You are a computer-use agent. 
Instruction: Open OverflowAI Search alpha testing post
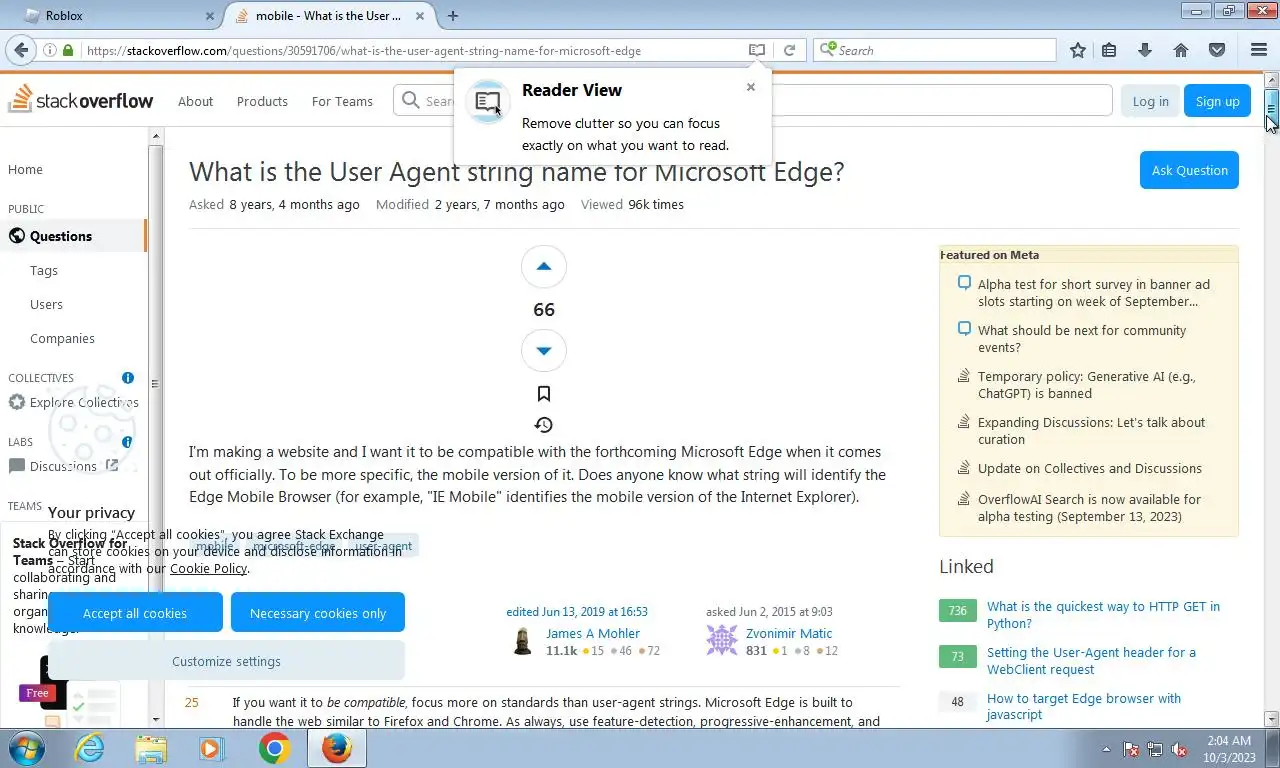[1089, 508]
